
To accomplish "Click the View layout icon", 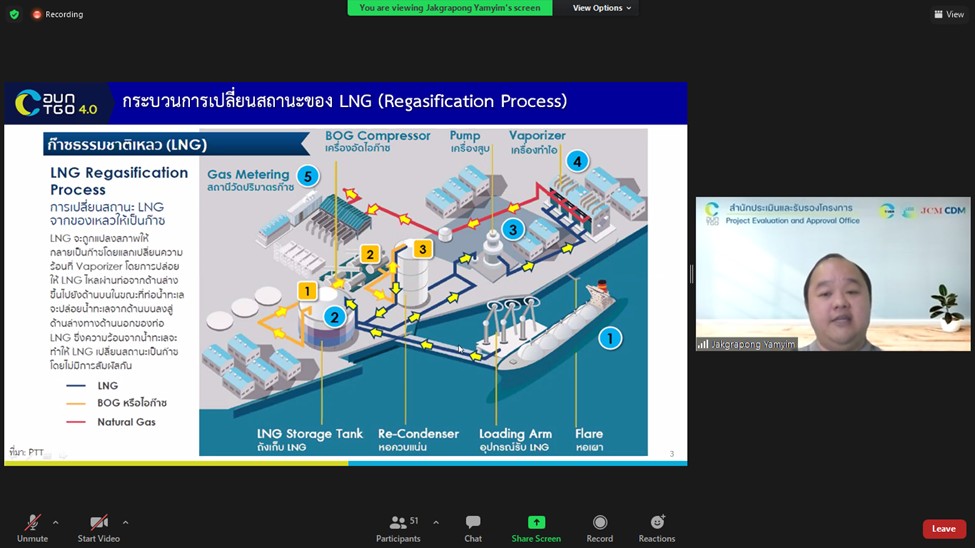I will [x=949, y=14].
